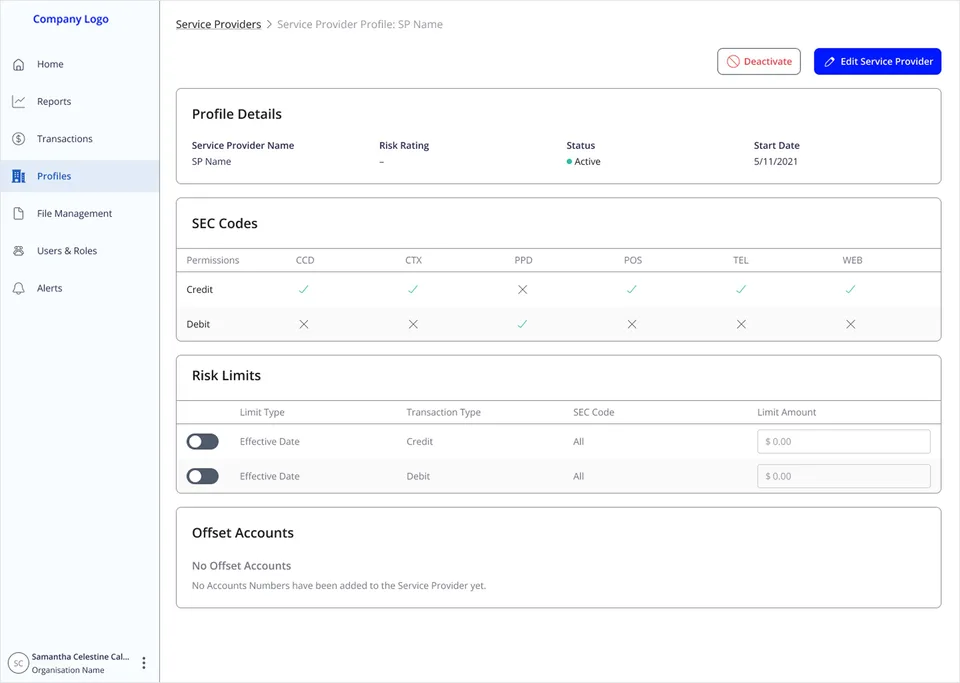Click the Risk Rating label
Image resolution: width=960 pixels, height=683 pixels.
(x=404, y=146)
